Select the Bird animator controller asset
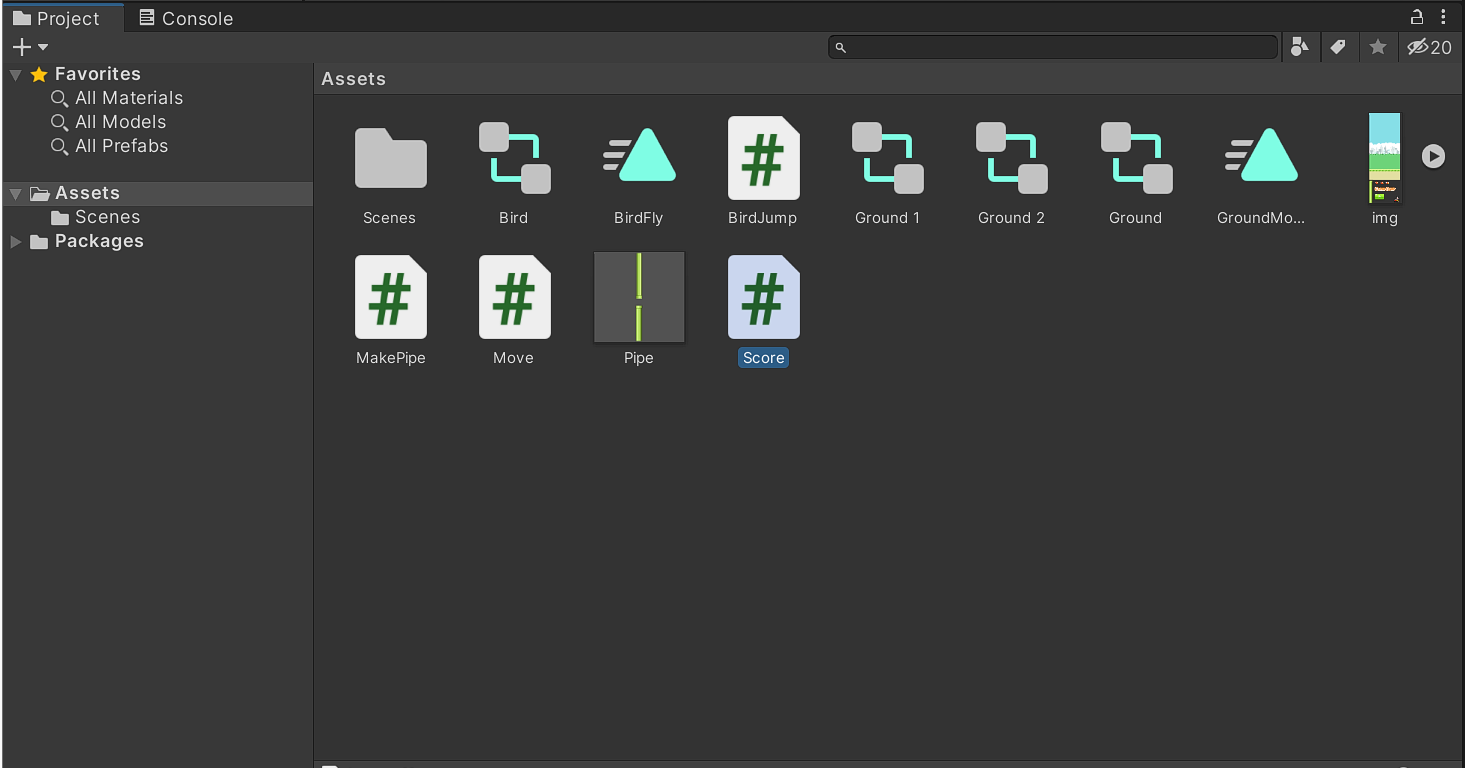Screen dimensions: 1465x768 click(514, 158)
